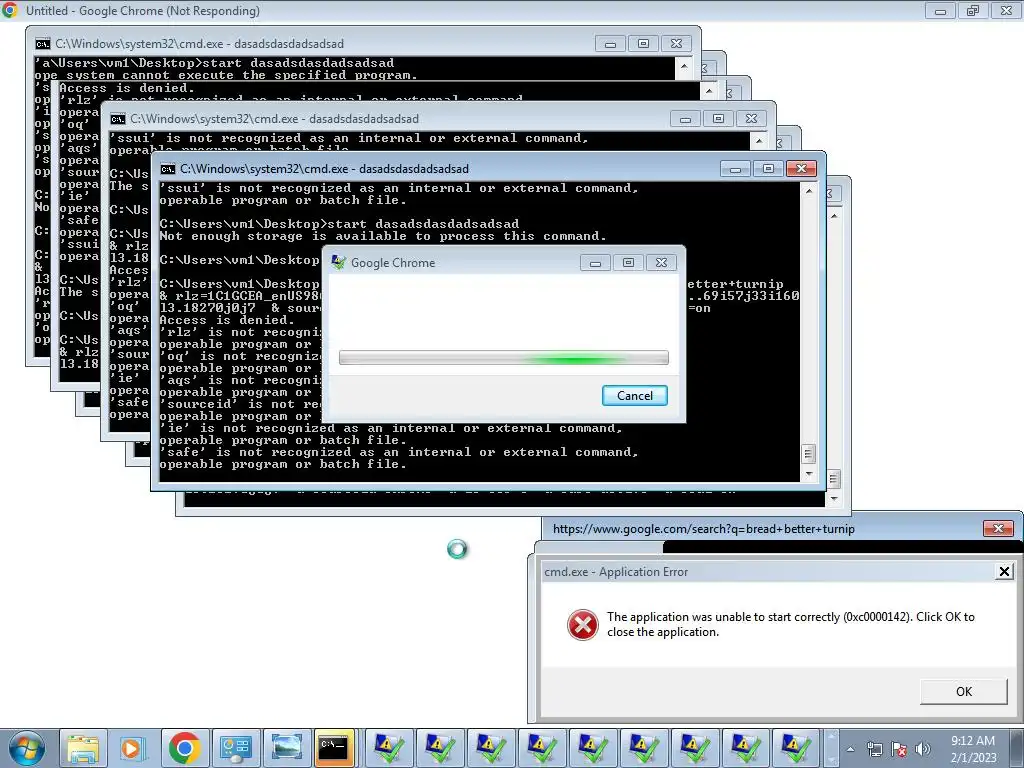Minimize the Untitled Google Chrome main window

click(x=940, y=11)
